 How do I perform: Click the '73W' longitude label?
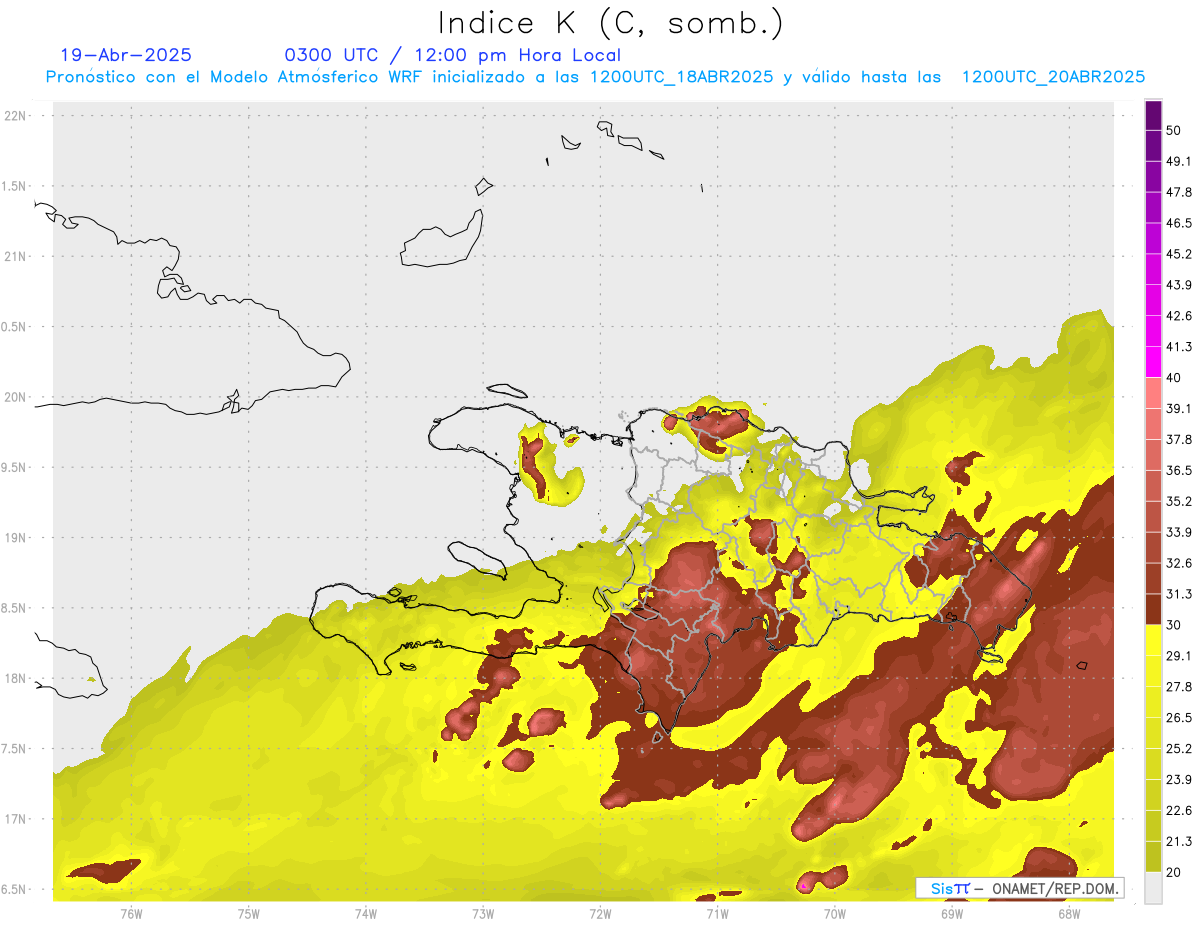pos(483,913)
